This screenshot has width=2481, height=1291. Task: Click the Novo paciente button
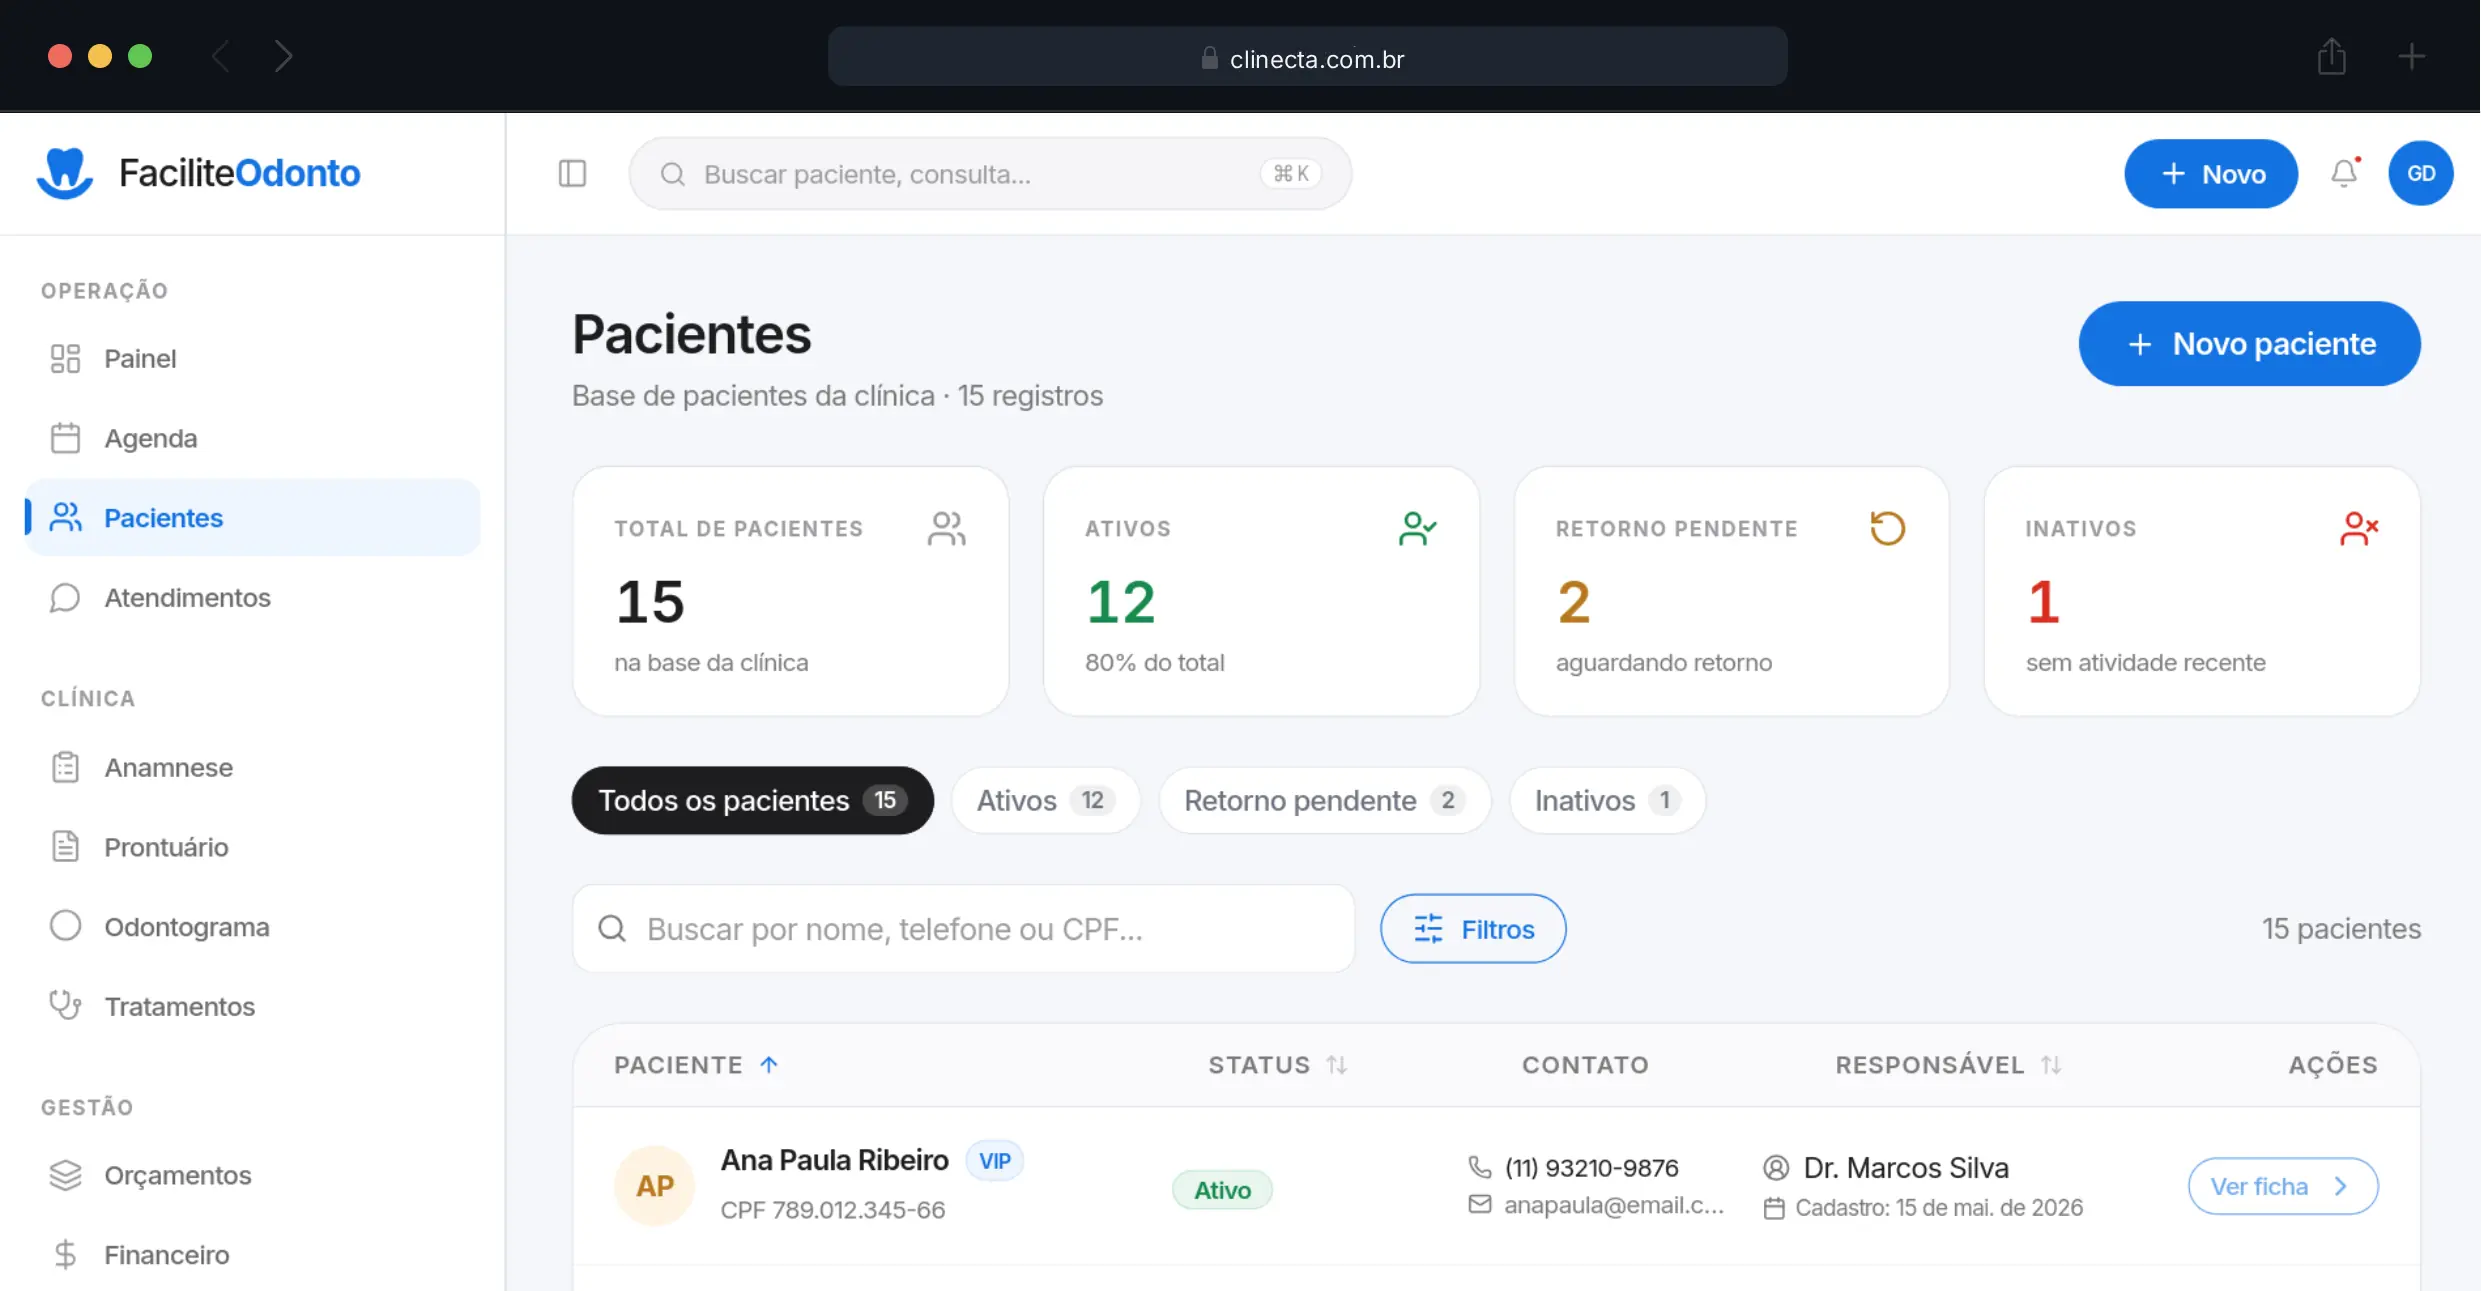pyautogui.click(x=2249, y=344)
